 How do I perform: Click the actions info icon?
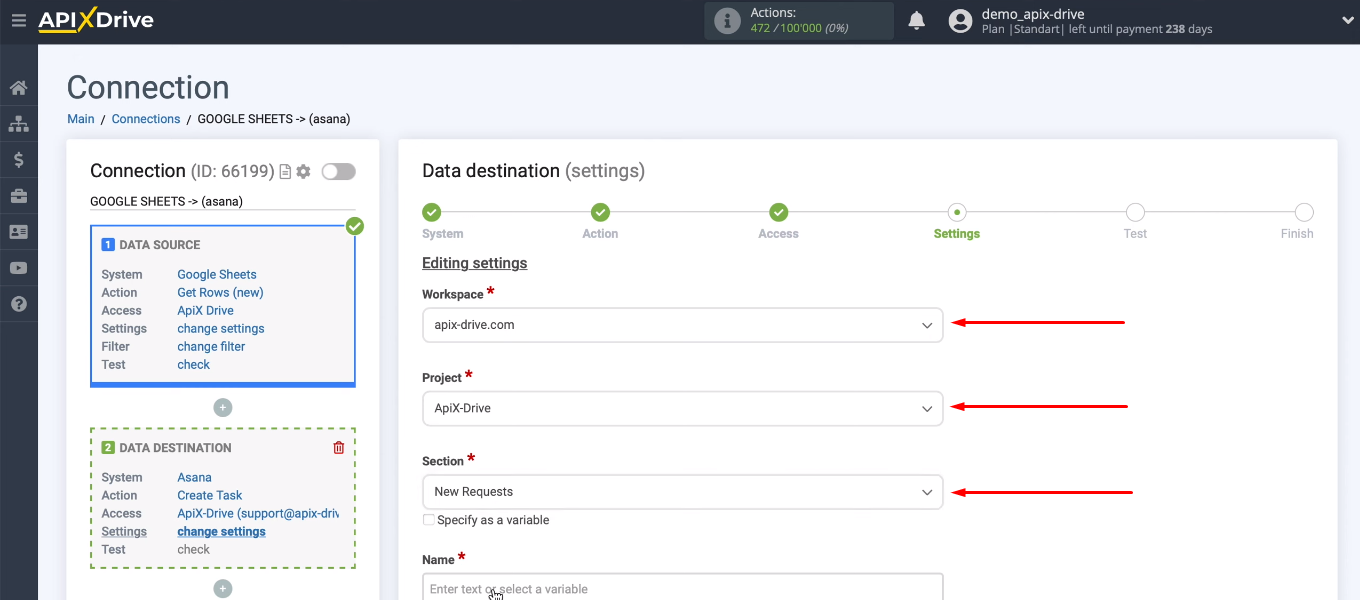tap(728, 21)
